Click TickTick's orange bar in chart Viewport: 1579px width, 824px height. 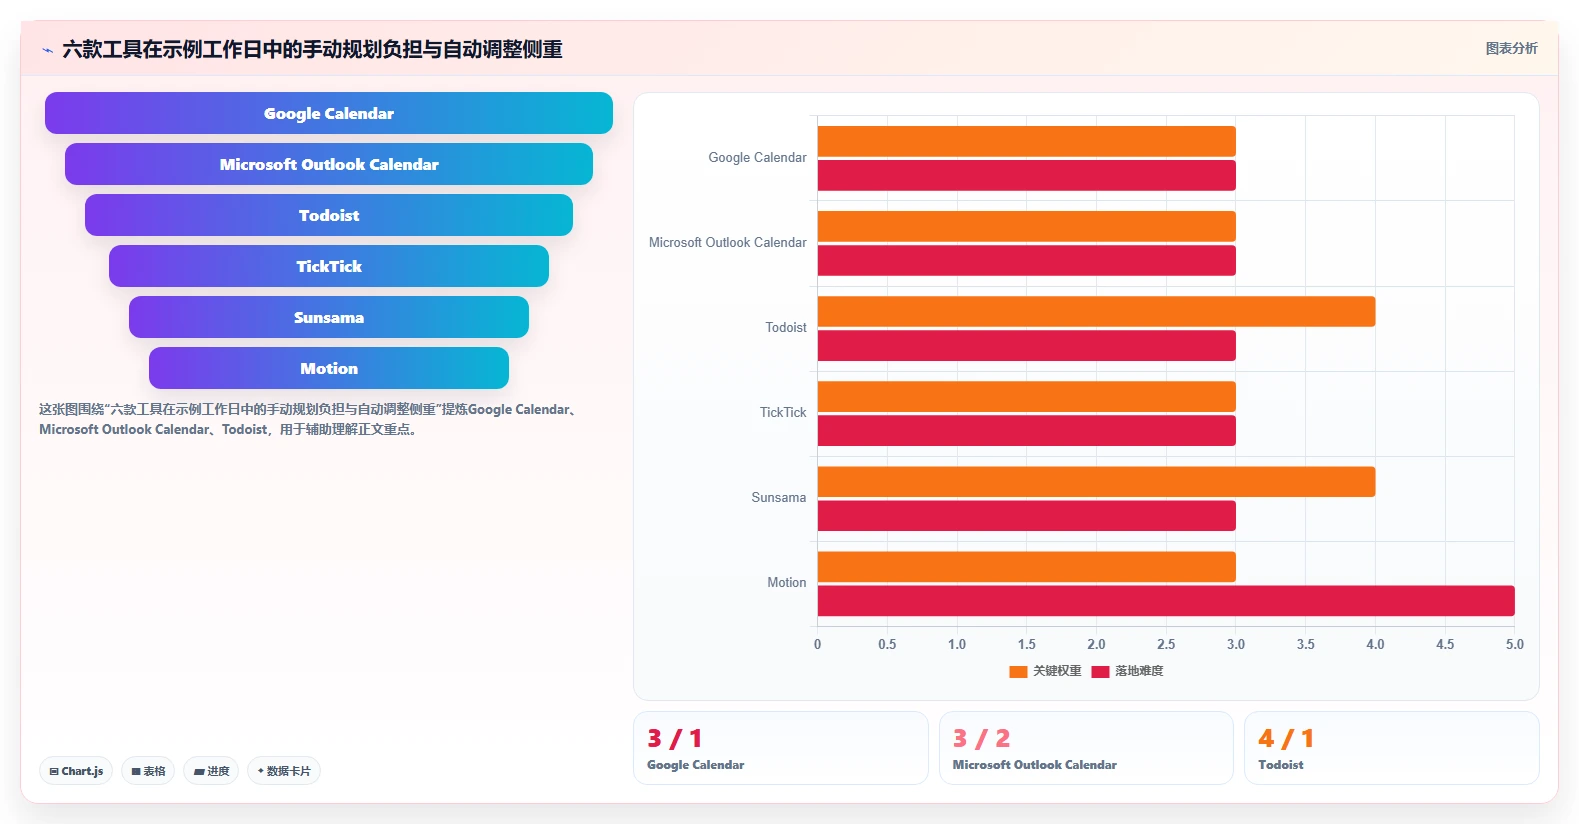(x=1027, y=396)
